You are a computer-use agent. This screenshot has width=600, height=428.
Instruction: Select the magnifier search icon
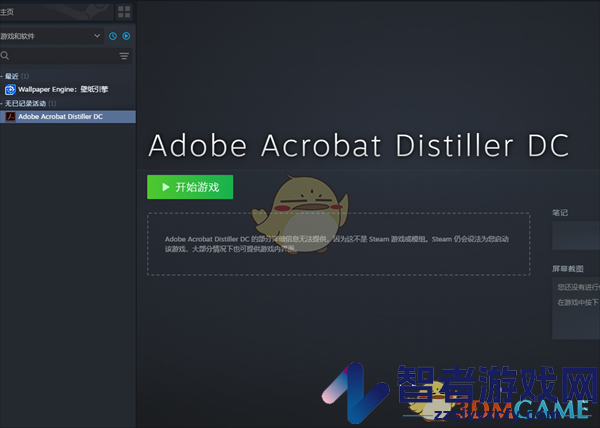tap(5, 56)
